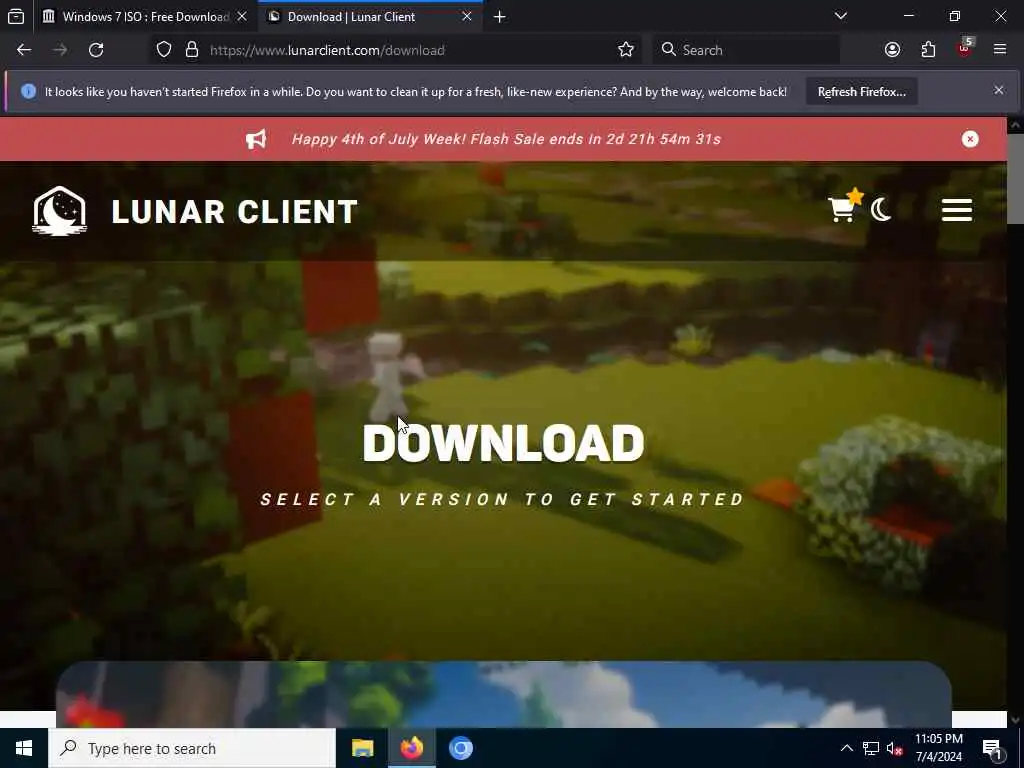The height and width of the screenshot is (768, 1024).
Task: Click the download version preview card
Action: coord(504,694)
